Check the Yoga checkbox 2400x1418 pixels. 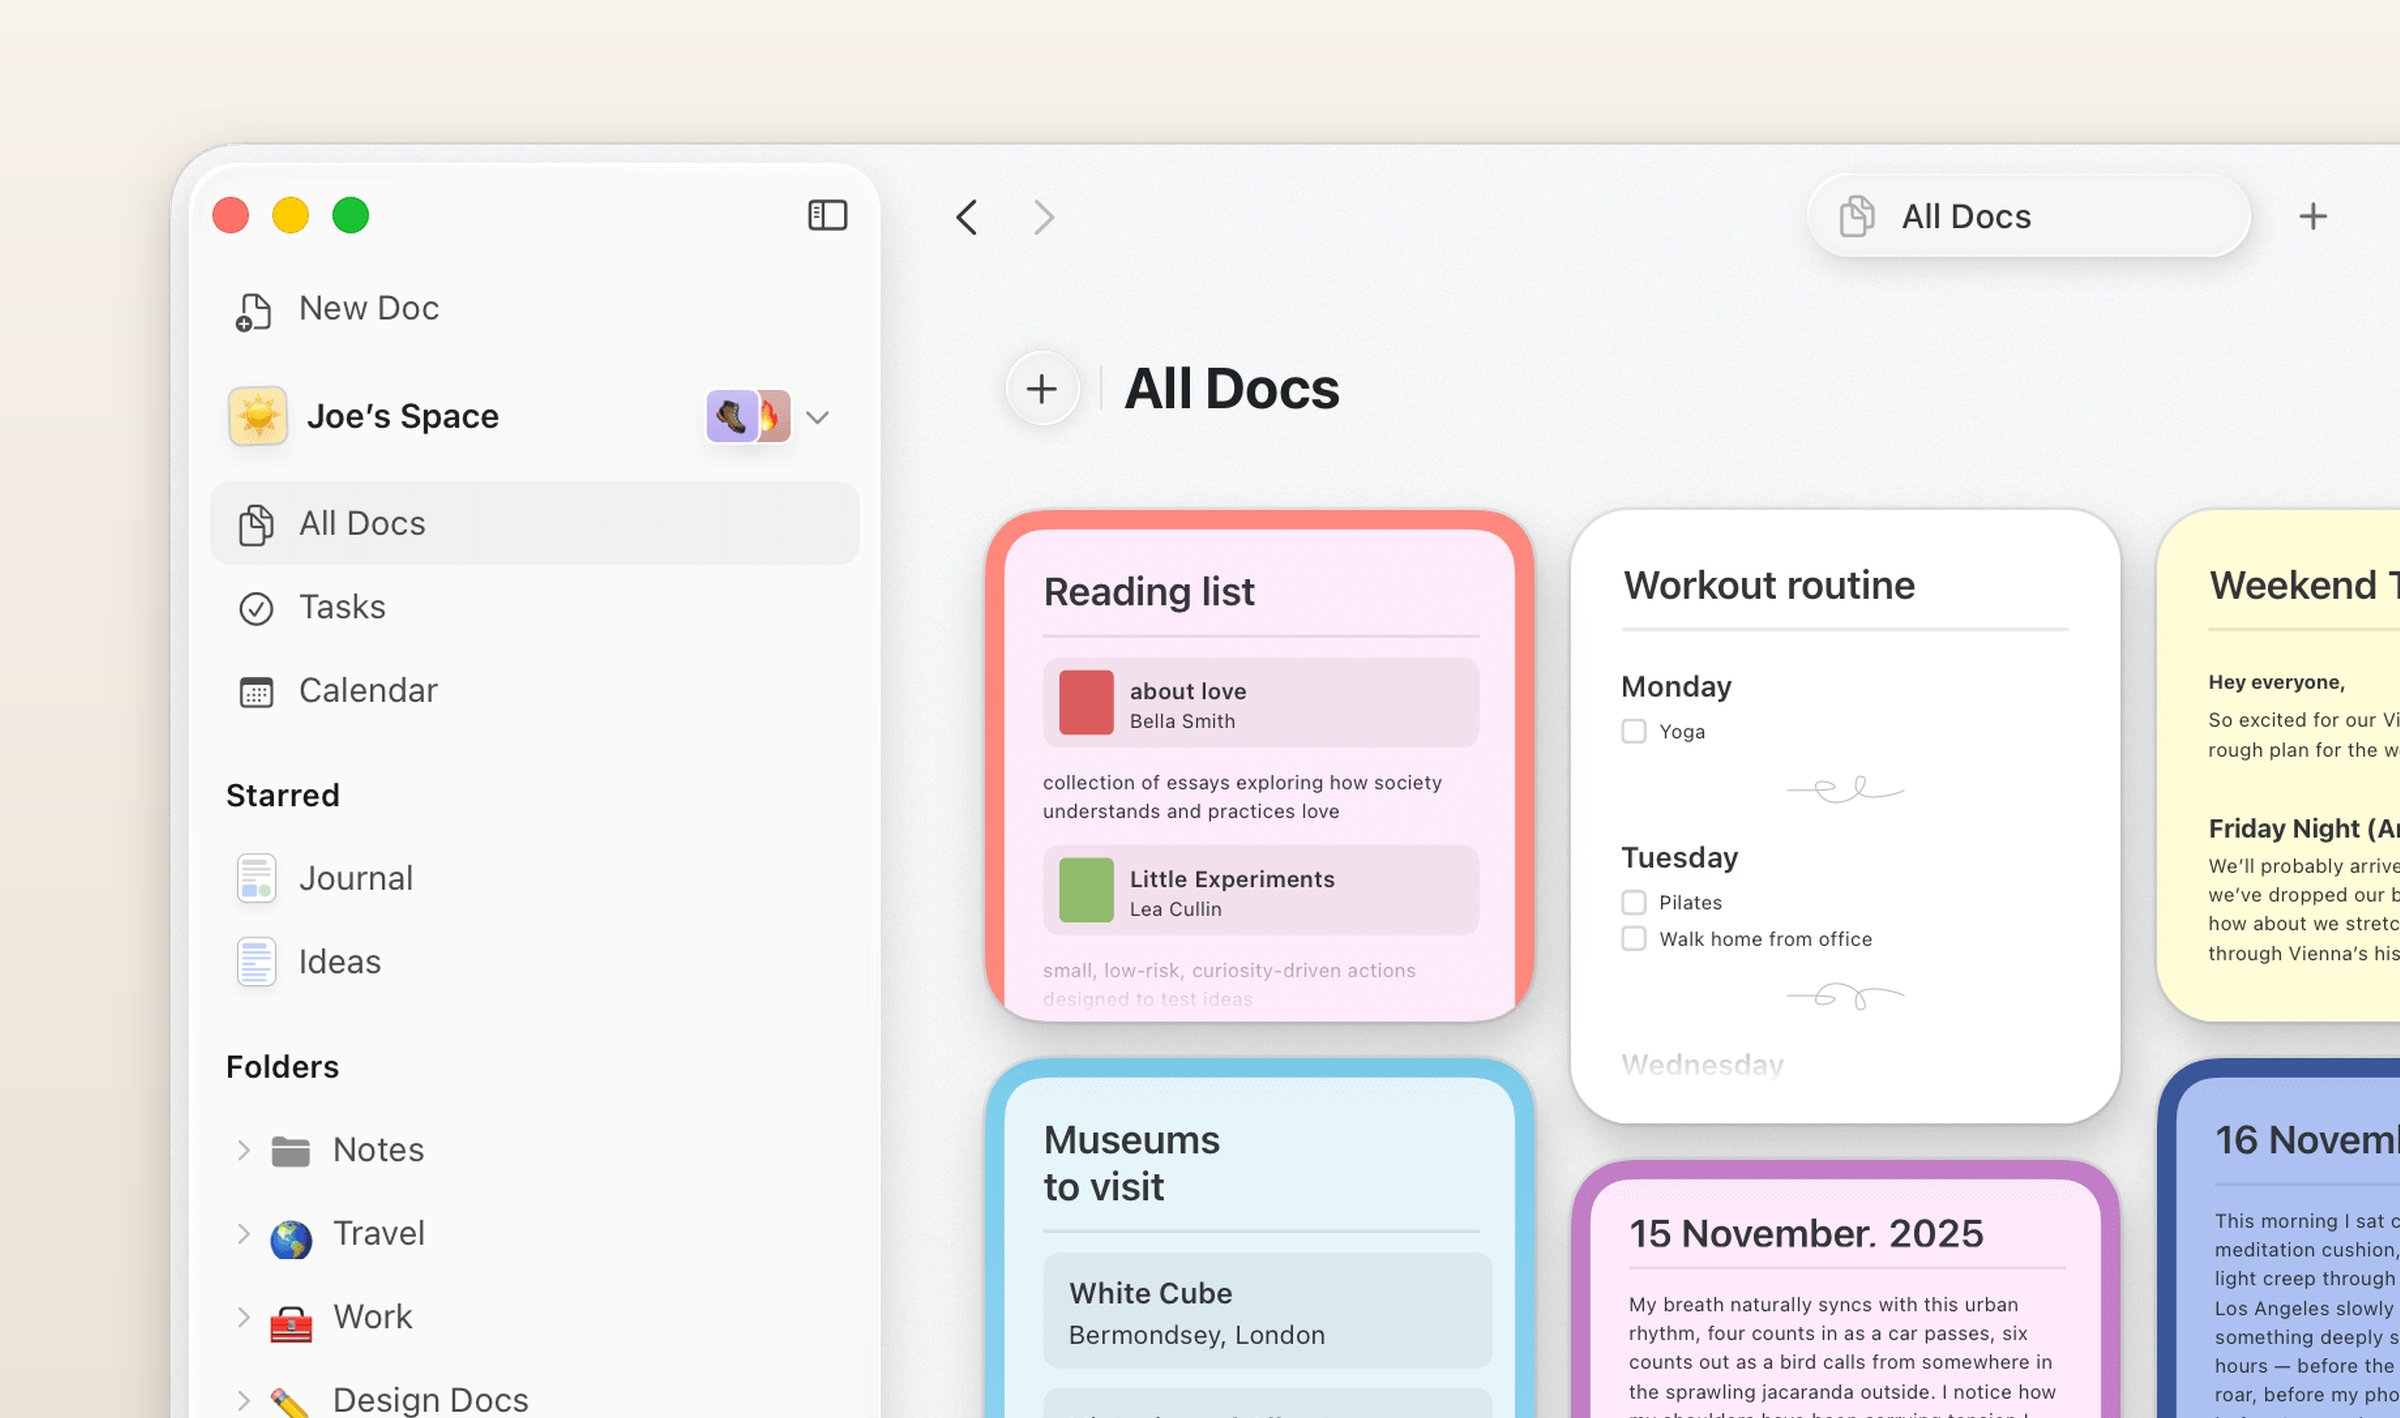point(1634,731)
